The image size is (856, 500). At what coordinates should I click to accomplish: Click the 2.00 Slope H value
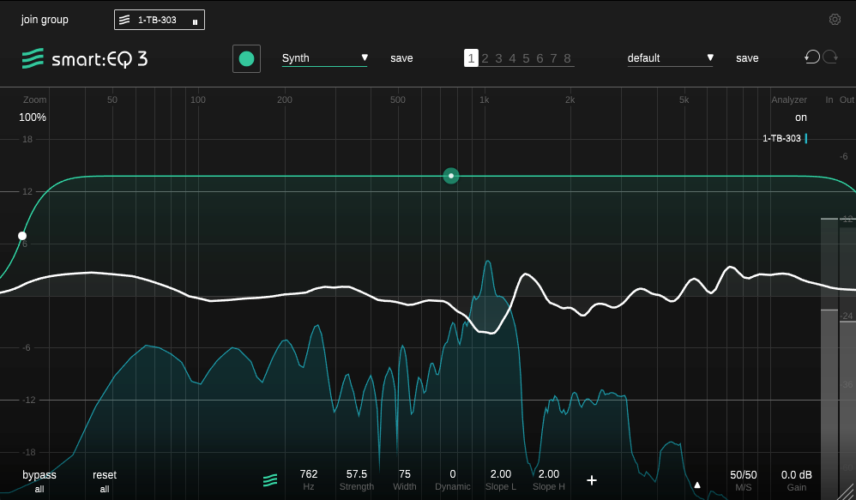(x=549, y=474)
